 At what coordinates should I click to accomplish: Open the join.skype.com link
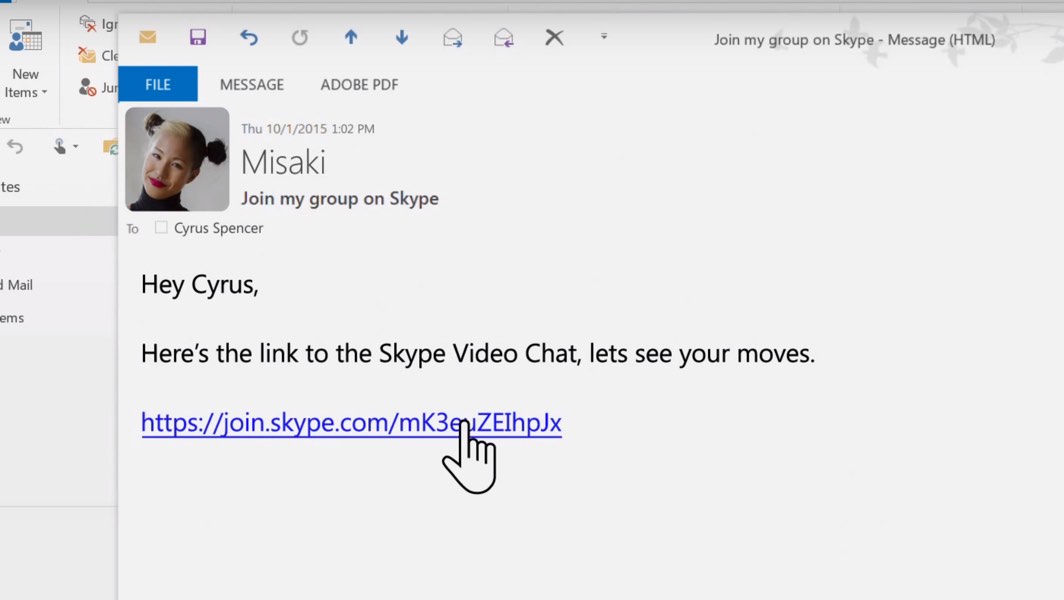coord(350,423)
